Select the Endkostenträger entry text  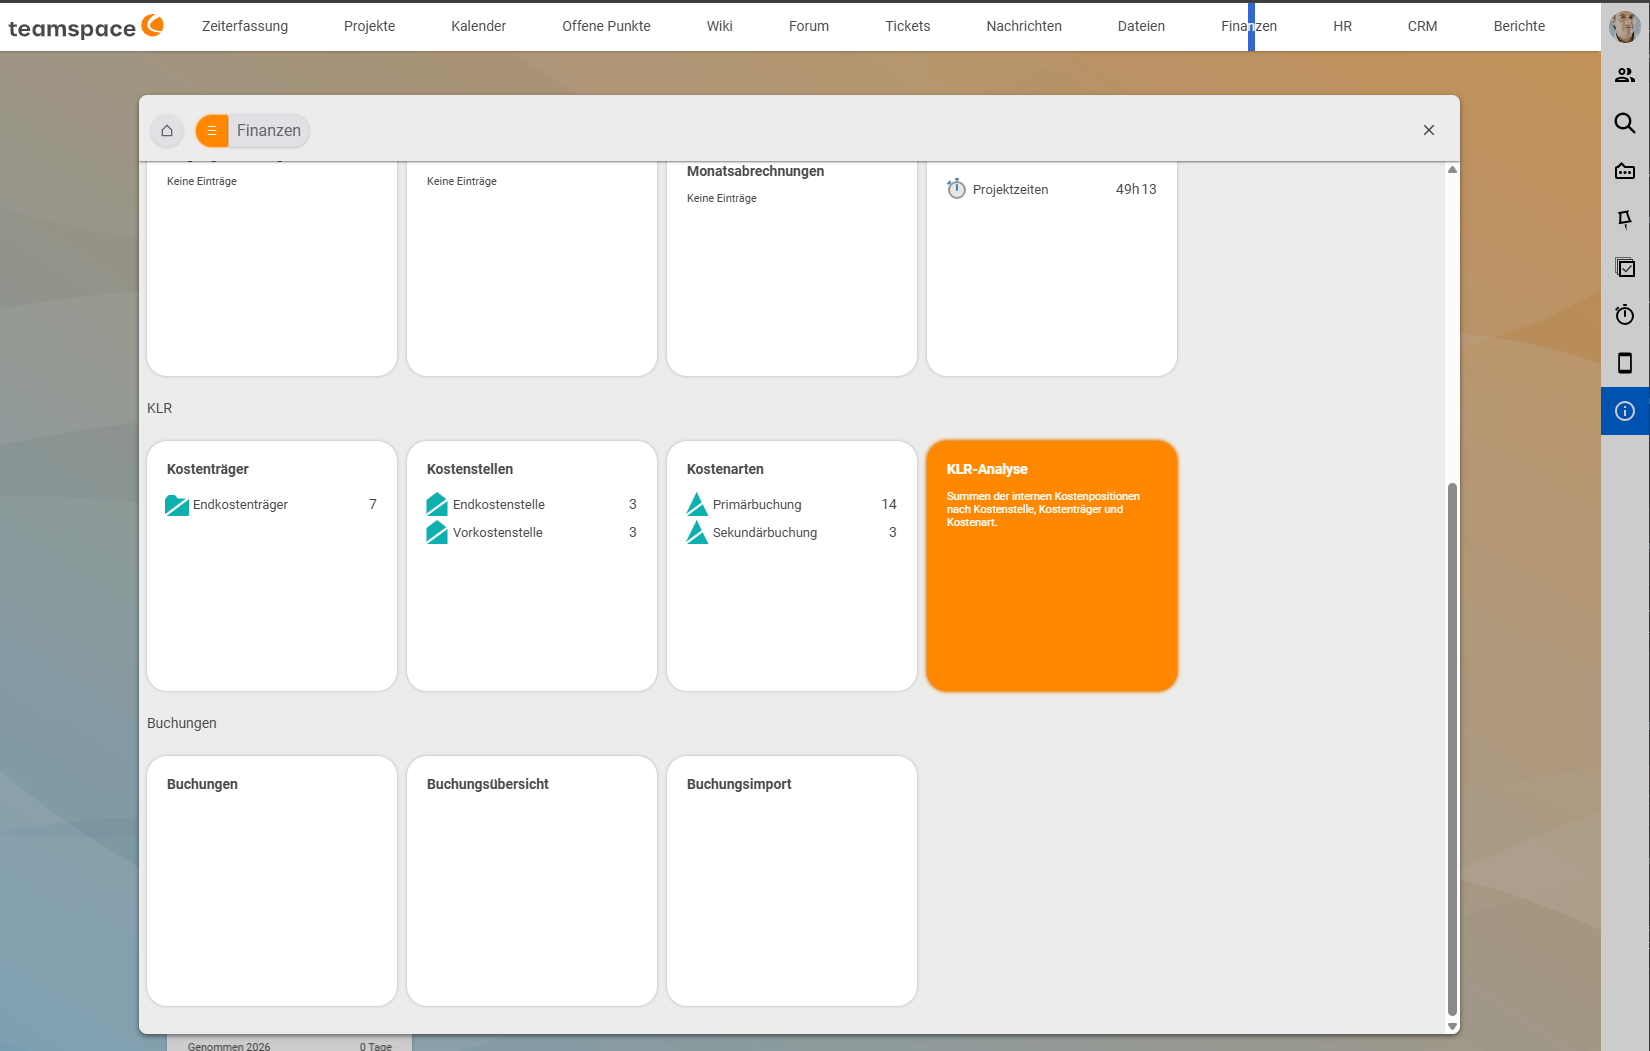click(240, 505)
